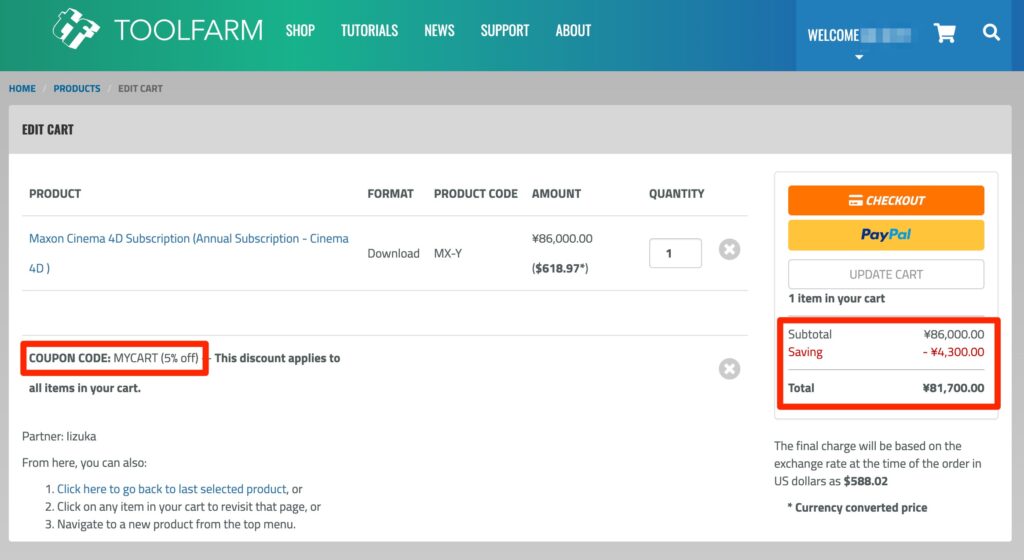The image size is (1024, 560).
Task: Go to Home breadcrumb
Action: [22, 88]
